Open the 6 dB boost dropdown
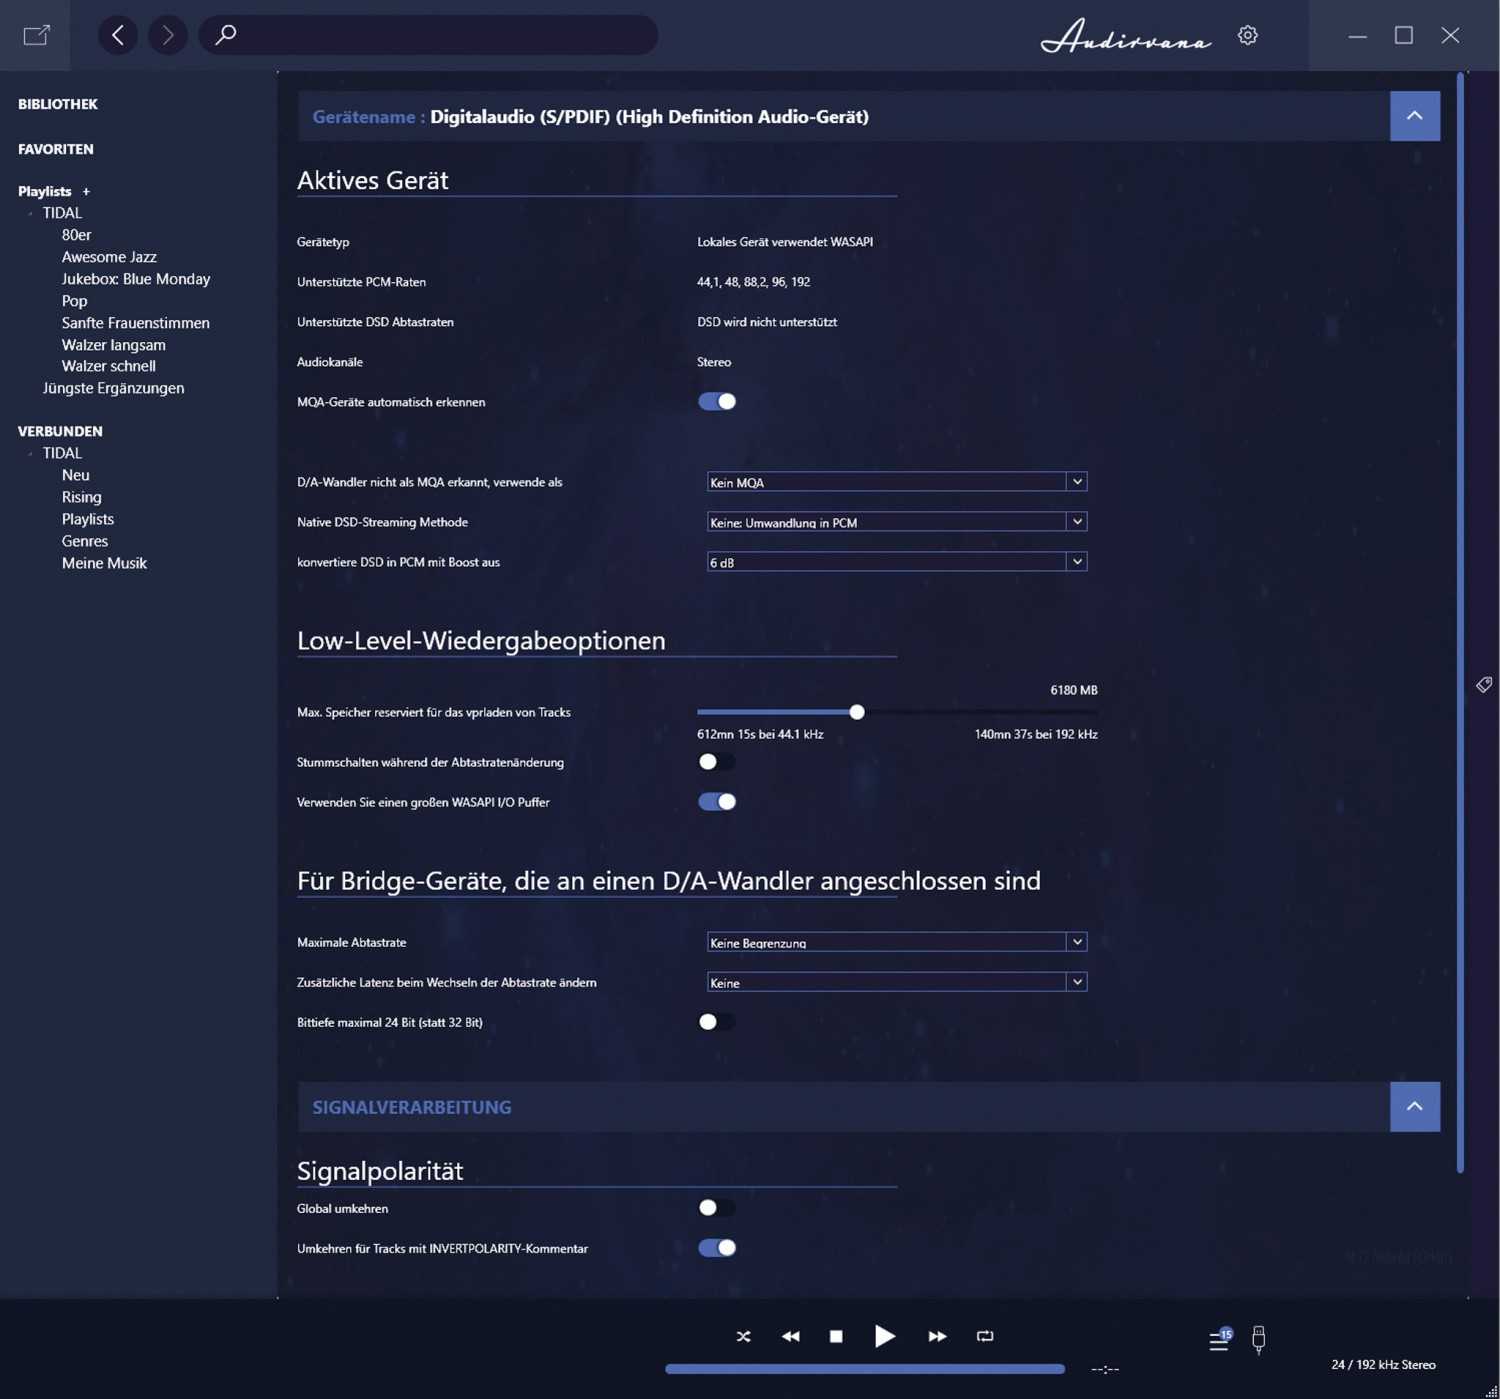The image size is (1500, 1399). [896, 562]
